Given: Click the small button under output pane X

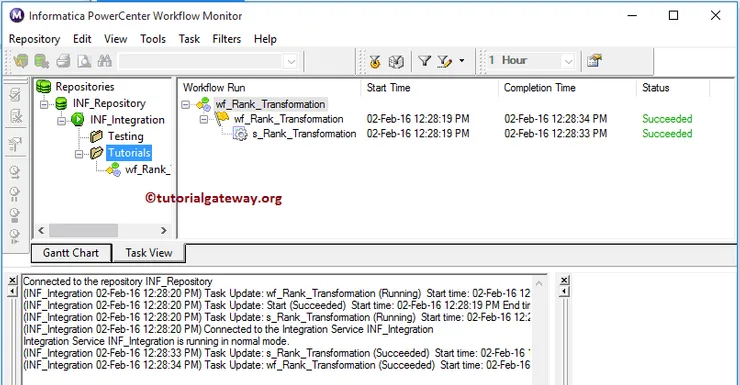Looking at the screenshot, I should 13,292.
